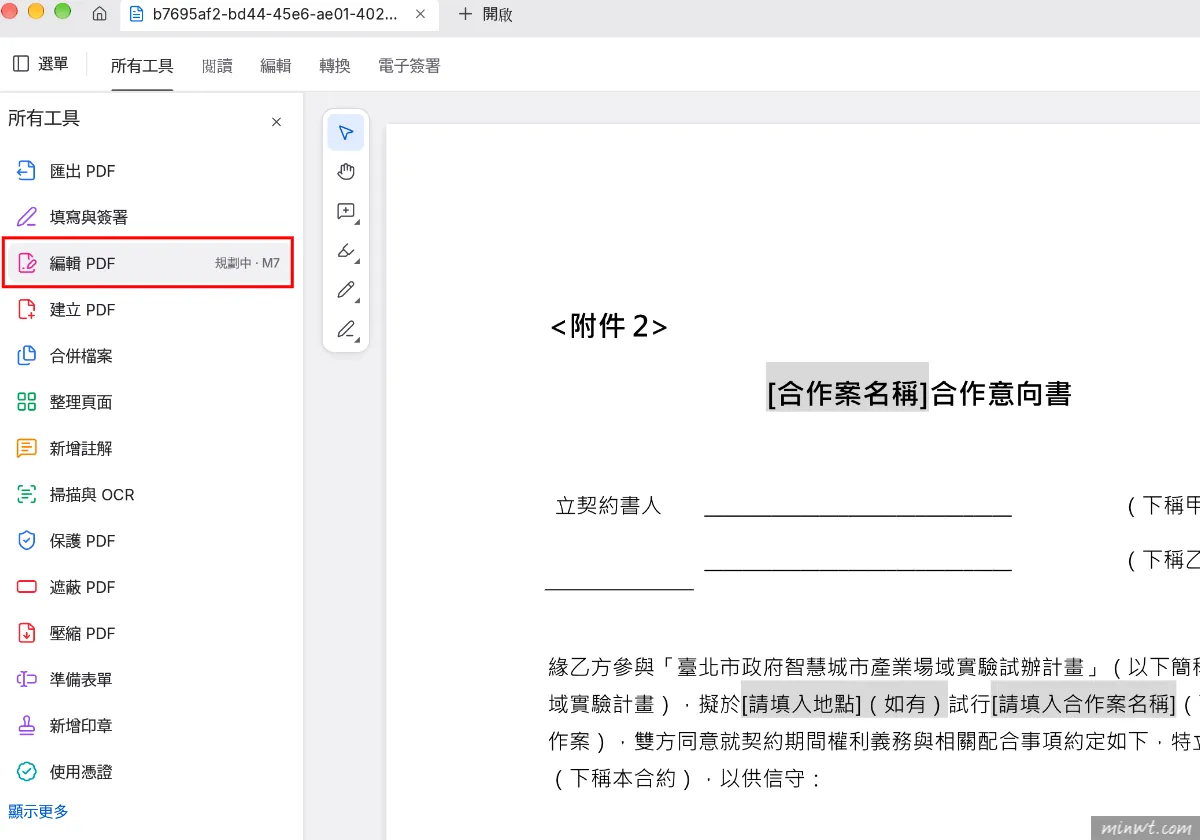This screenshot has width=1200, height=840.
Task: Click the 準備表單 icon
Action: click(x=27, y=679)
